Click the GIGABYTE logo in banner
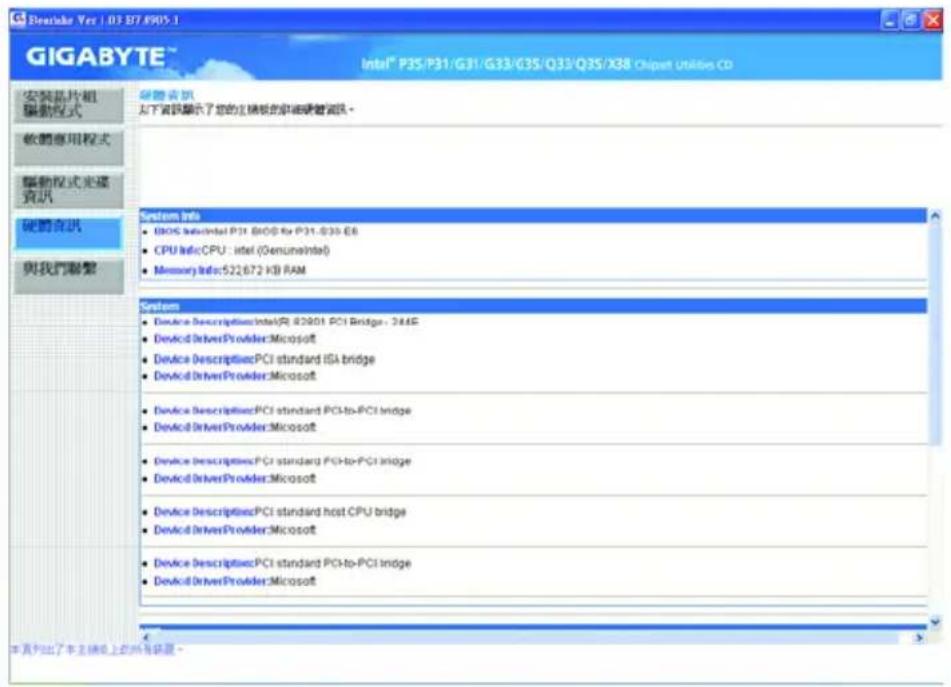951x687 pixels. [101, 56]
